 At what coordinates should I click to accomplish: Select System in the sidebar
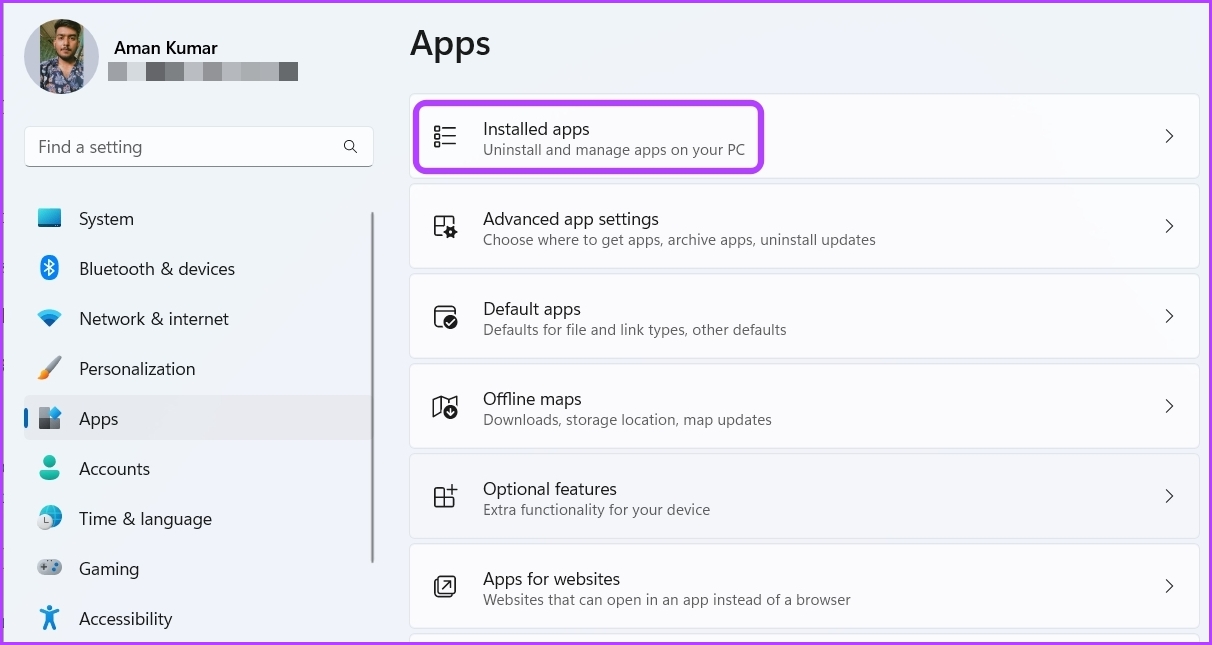coord(198,219)
